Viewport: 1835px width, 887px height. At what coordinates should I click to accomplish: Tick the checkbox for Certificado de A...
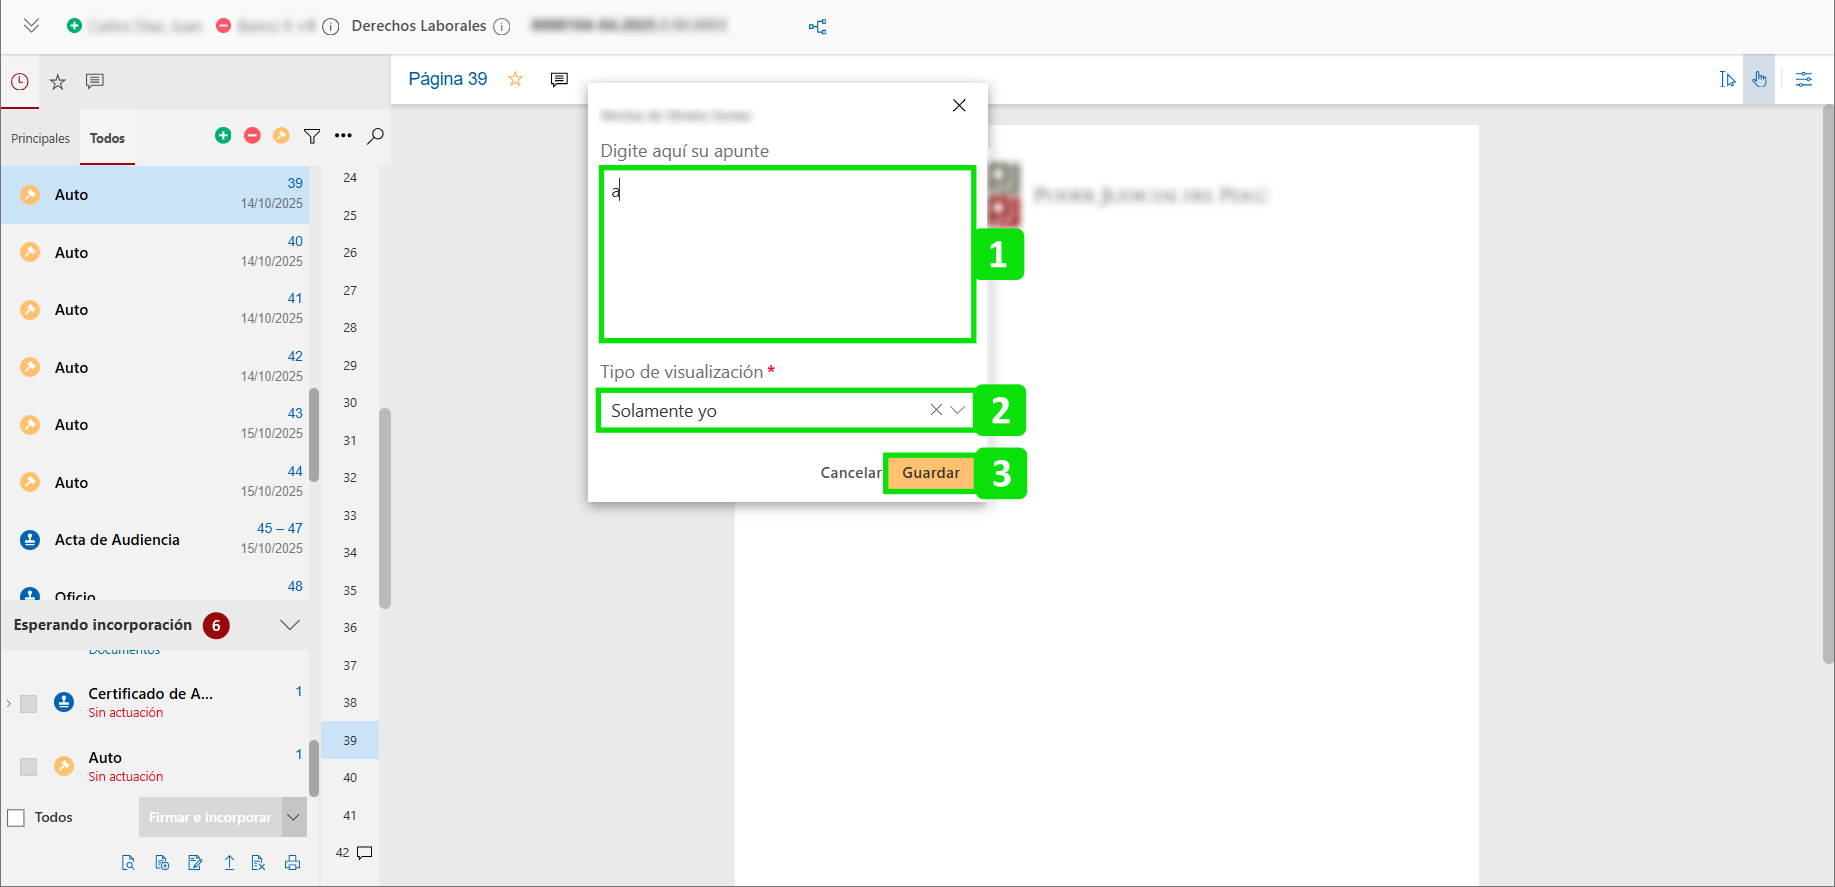tap(29, 704)
